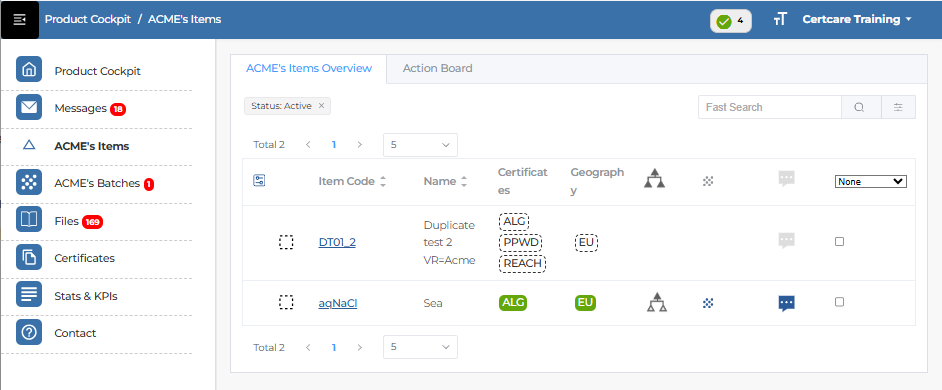The height and width of the screenshot is (390, 942).
Task: Click the column settings icon in header
Action: [x=260, y=180]
